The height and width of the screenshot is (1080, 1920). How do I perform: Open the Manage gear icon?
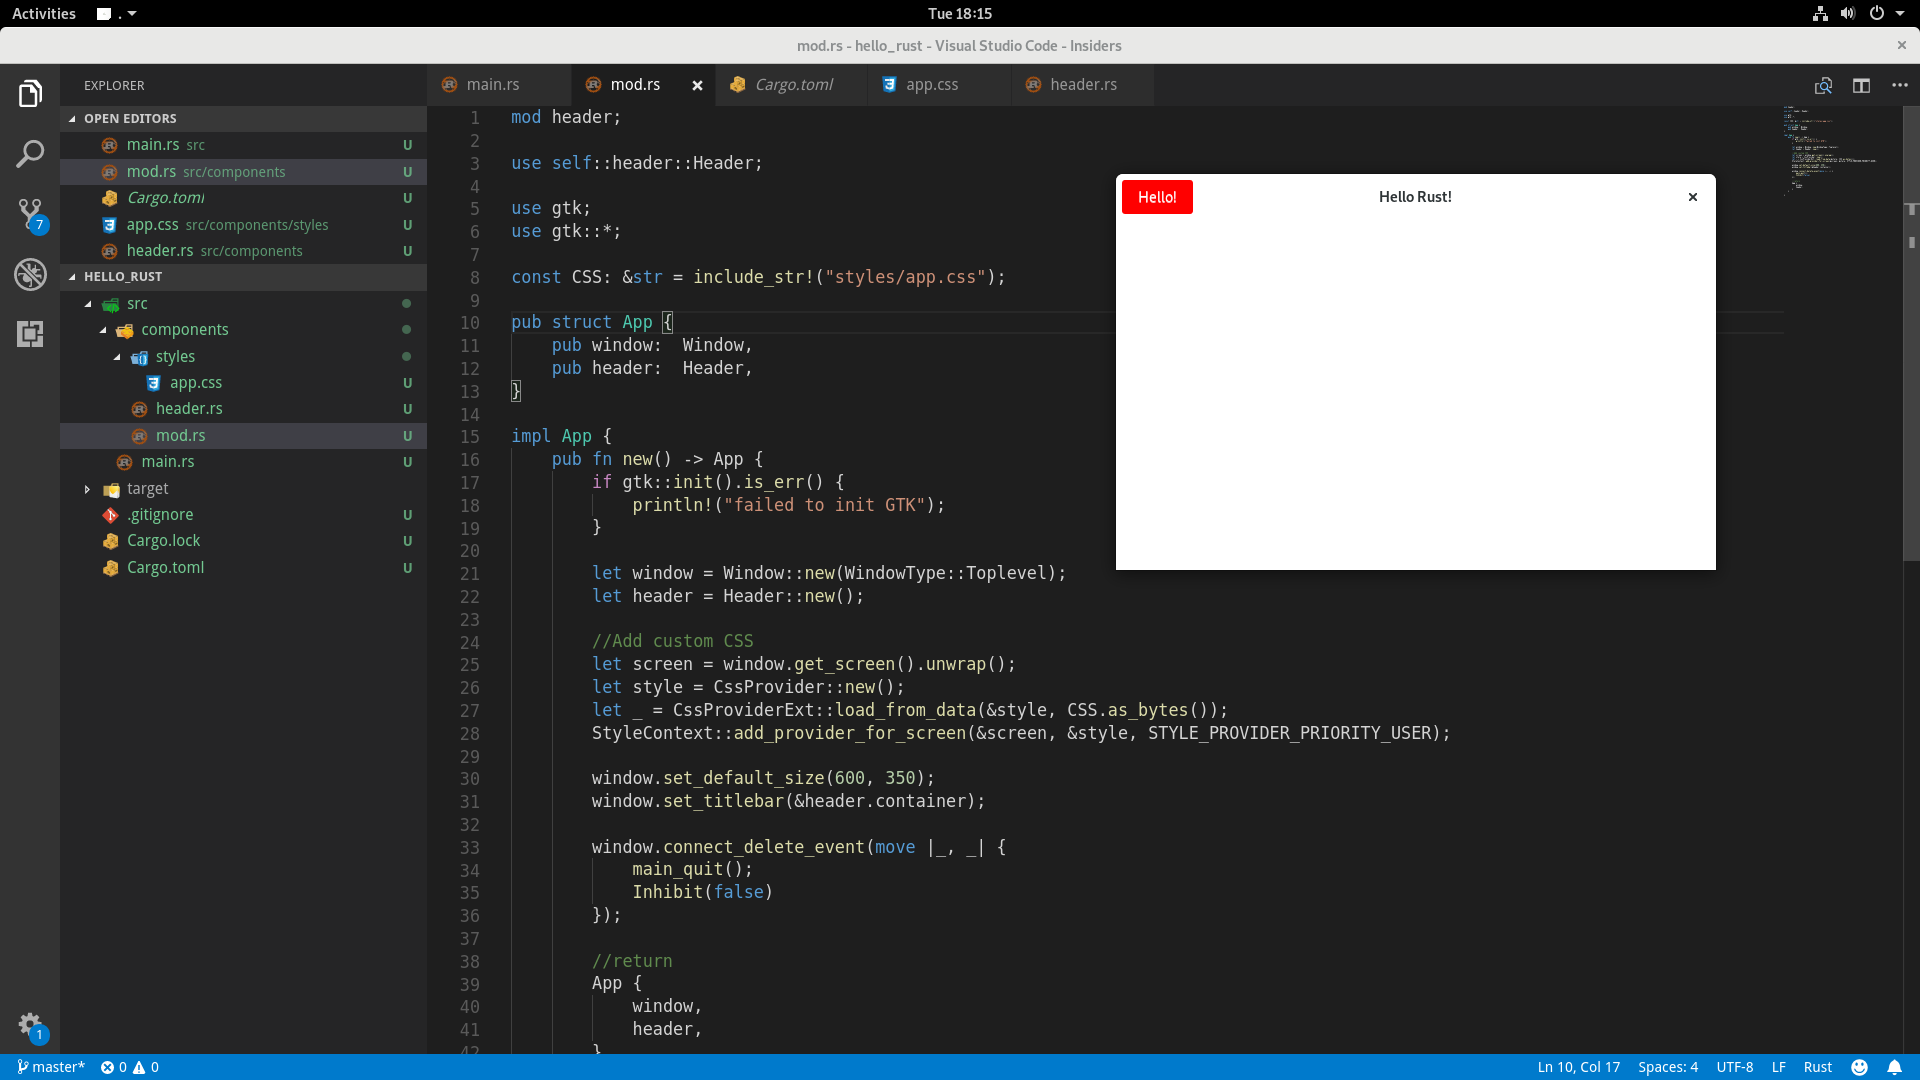pyautogui.click(x=30, y=1024)
